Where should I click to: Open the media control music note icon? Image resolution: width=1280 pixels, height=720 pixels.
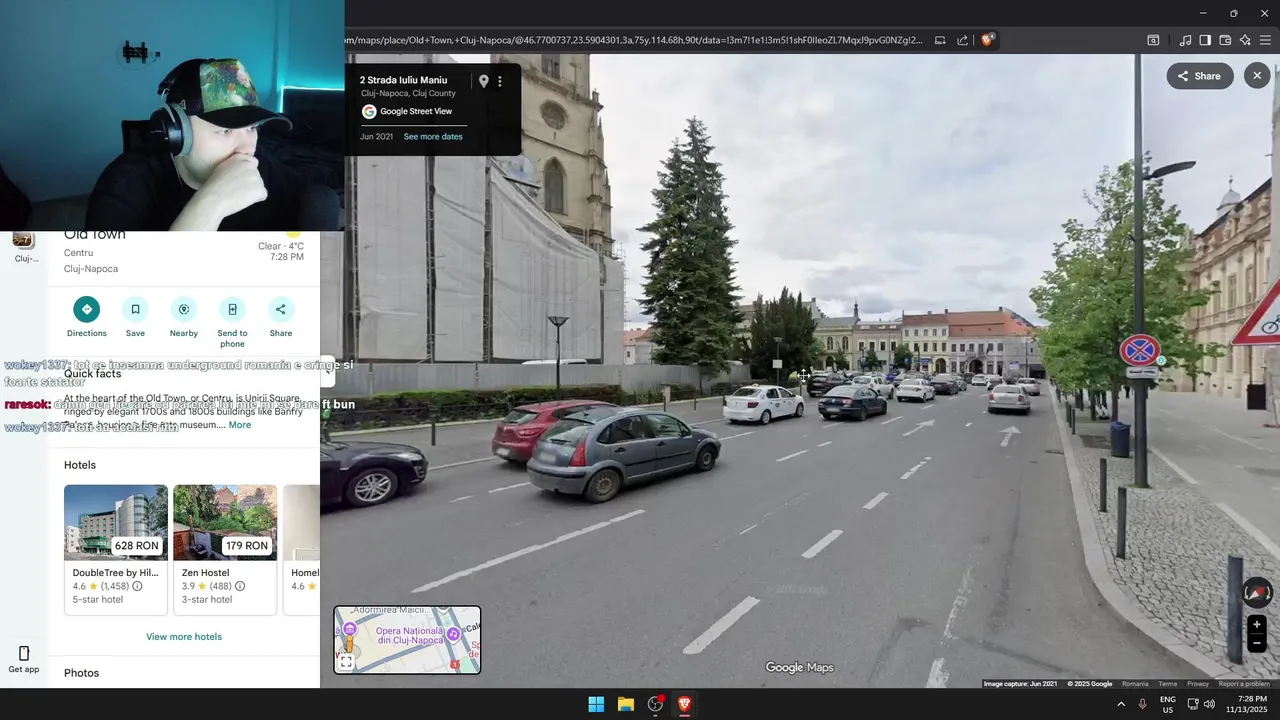1185,40
